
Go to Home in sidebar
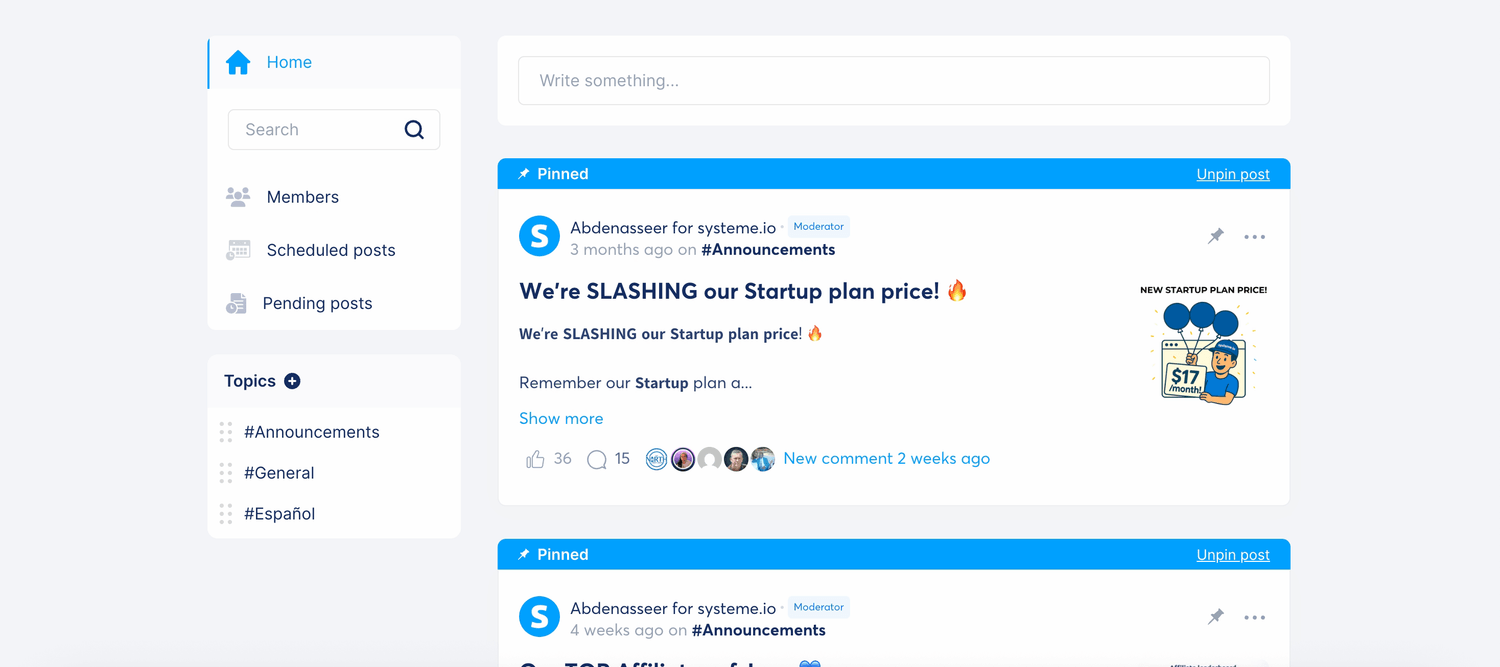click(288, 62)
